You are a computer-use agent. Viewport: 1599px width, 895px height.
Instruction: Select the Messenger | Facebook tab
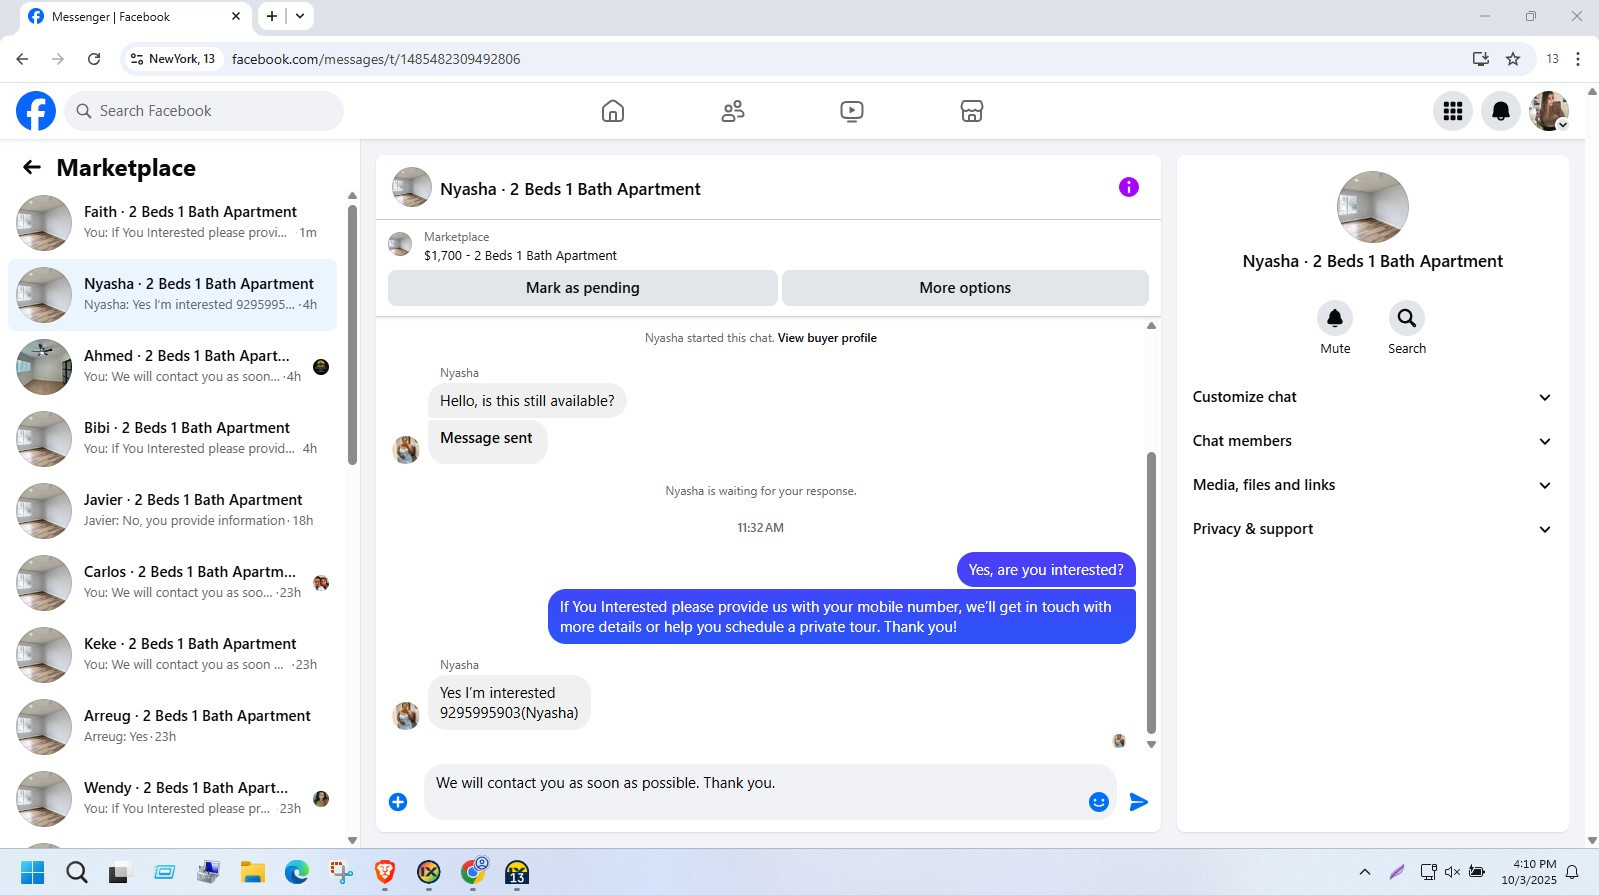pos(133,16)
